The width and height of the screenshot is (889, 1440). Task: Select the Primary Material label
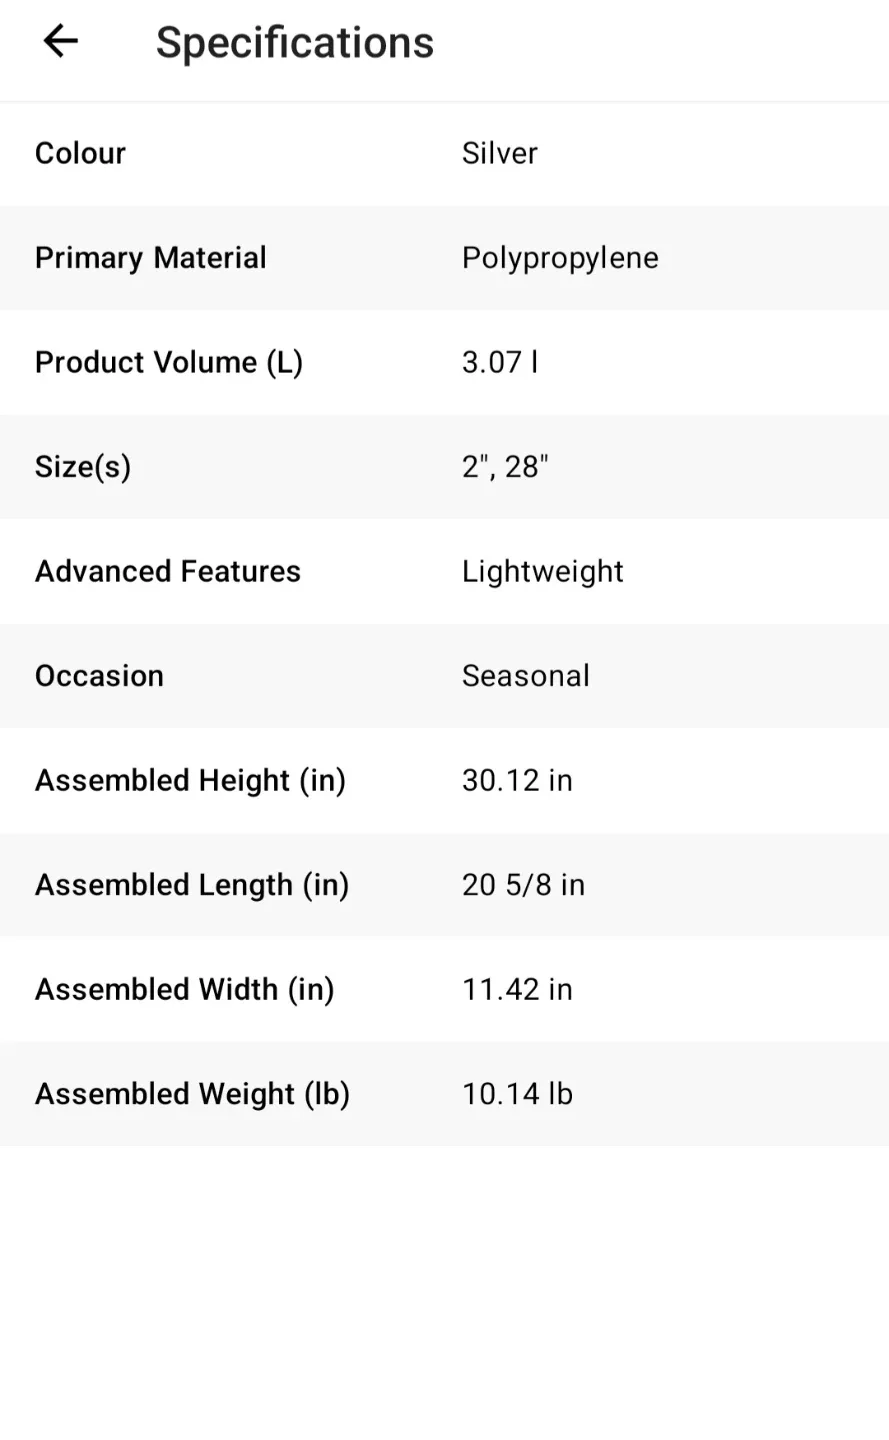tap(150, 258)
